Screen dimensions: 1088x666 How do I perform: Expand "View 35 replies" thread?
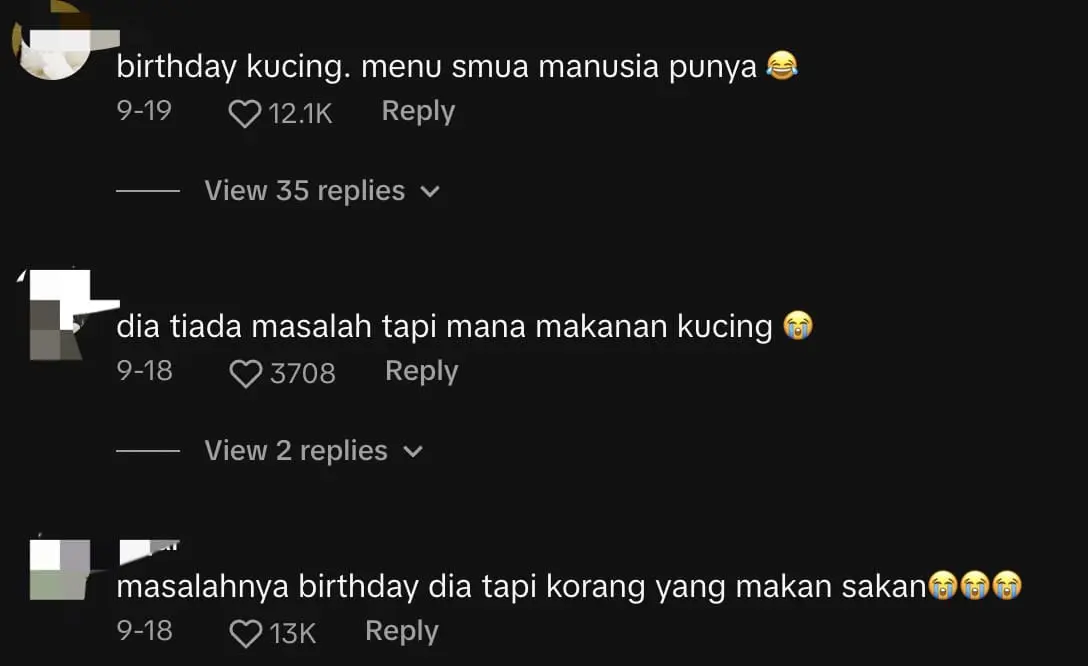(x=304, y=191)
